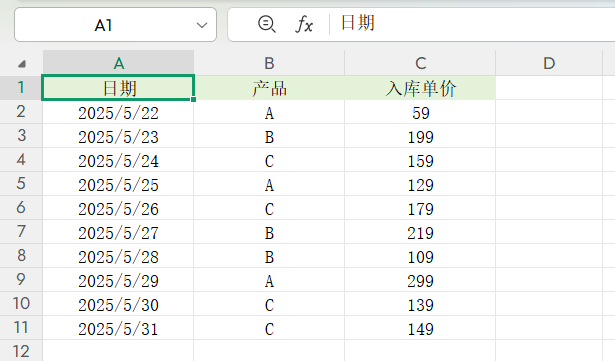Click product cell C in row 4
The image size is (615, 361).
[269, 160]
